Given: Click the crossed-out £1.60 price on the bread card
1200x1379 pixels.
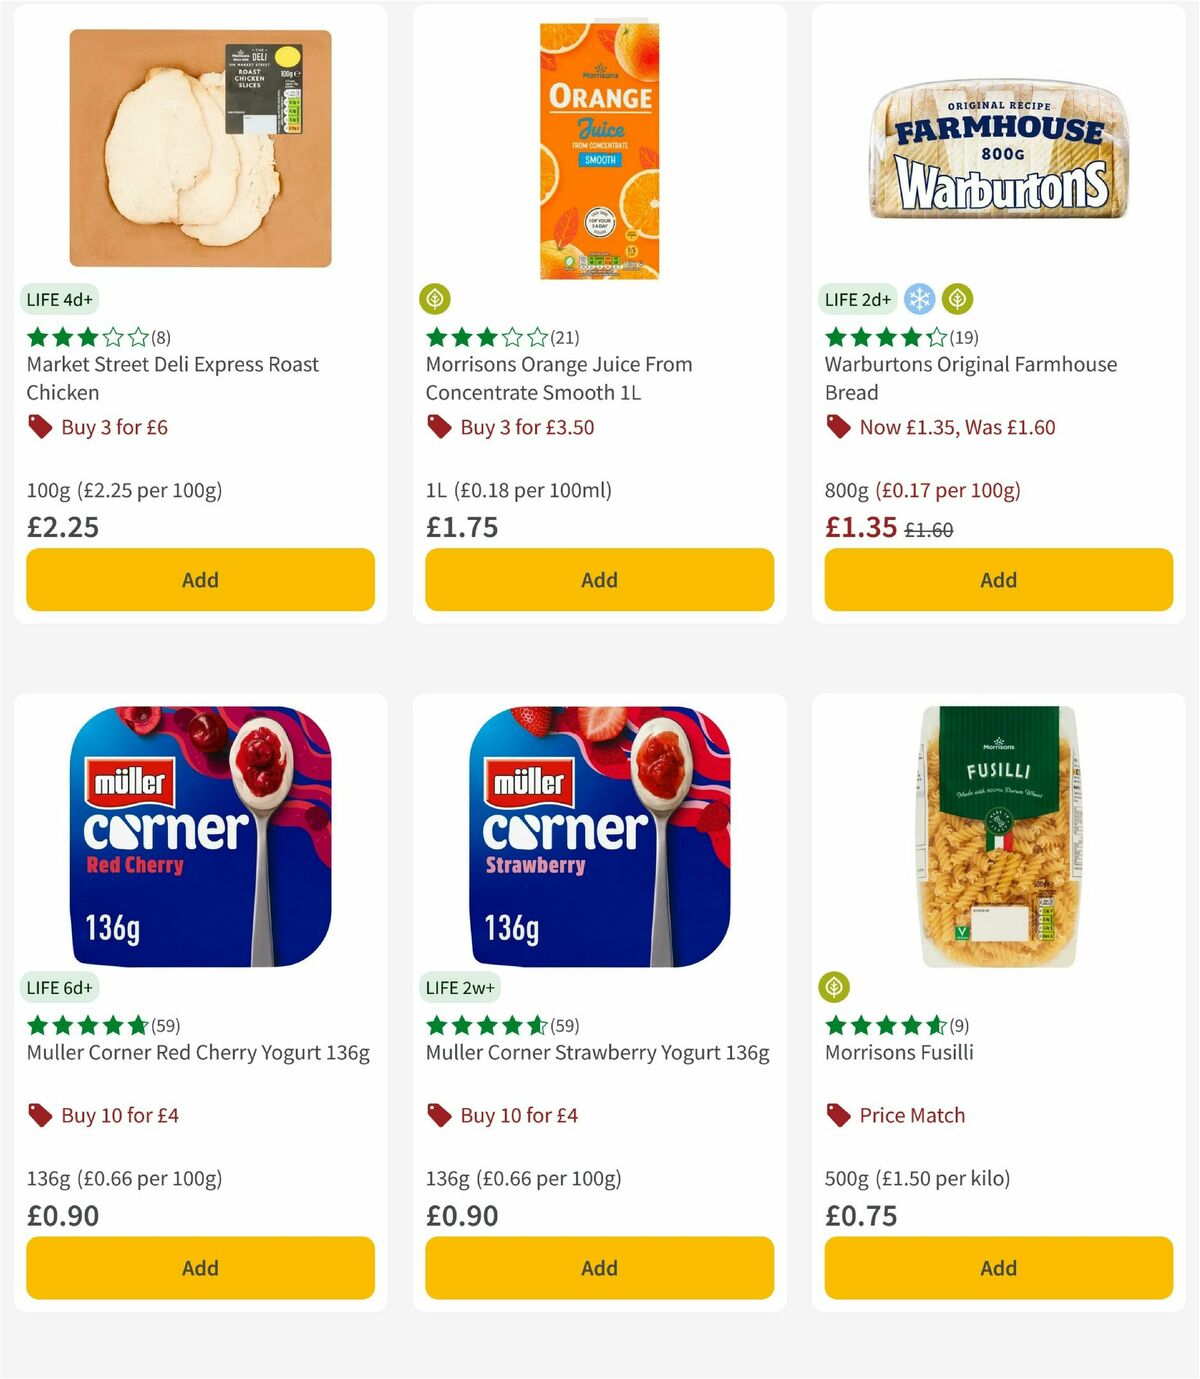Looking at the screenshot, I should point(930,527).
